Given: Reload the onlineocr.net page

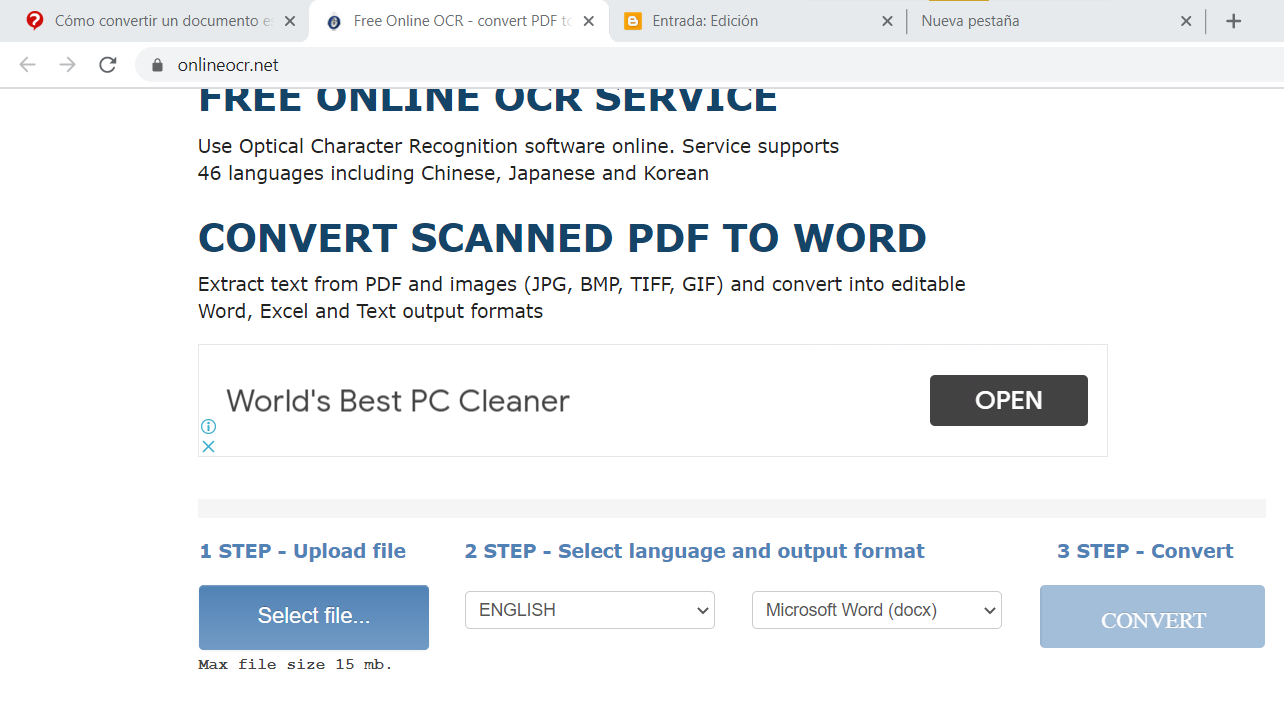Looking at the screenshot, I should [x=107, y=65].
